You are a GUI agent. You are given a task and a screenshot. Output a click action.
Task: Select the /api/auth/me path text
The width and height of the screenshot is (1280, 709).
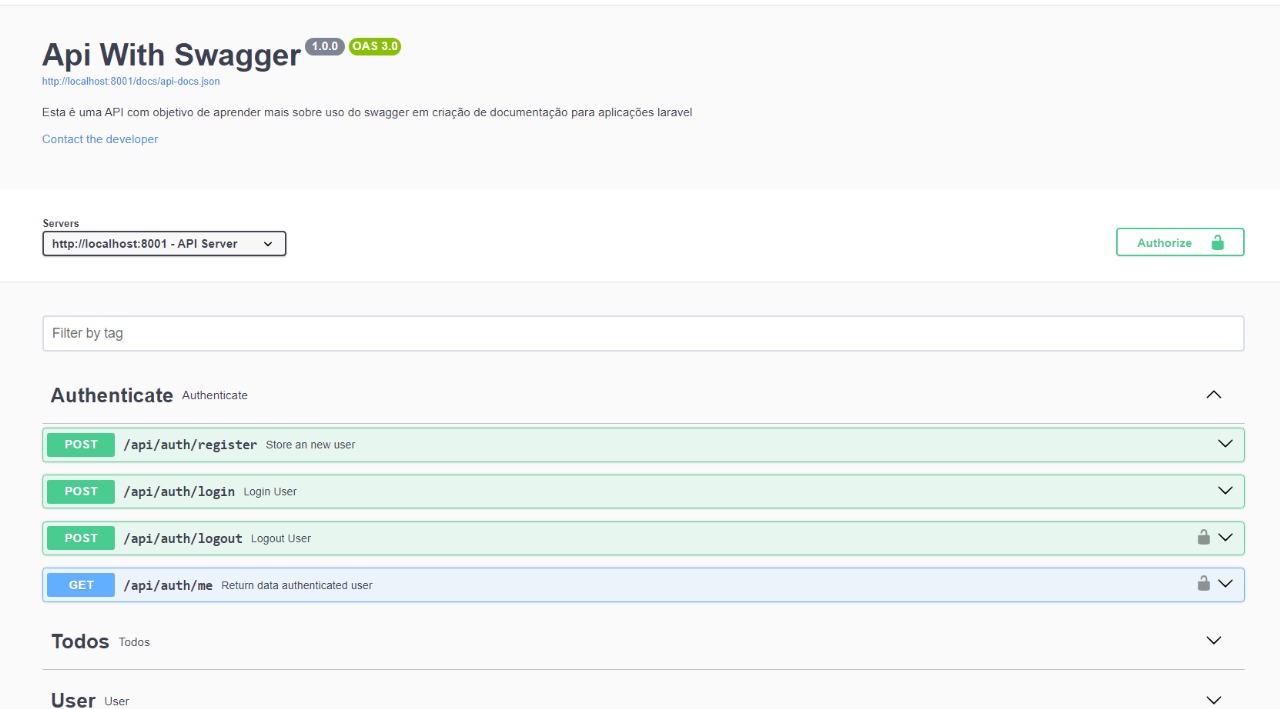168,585
